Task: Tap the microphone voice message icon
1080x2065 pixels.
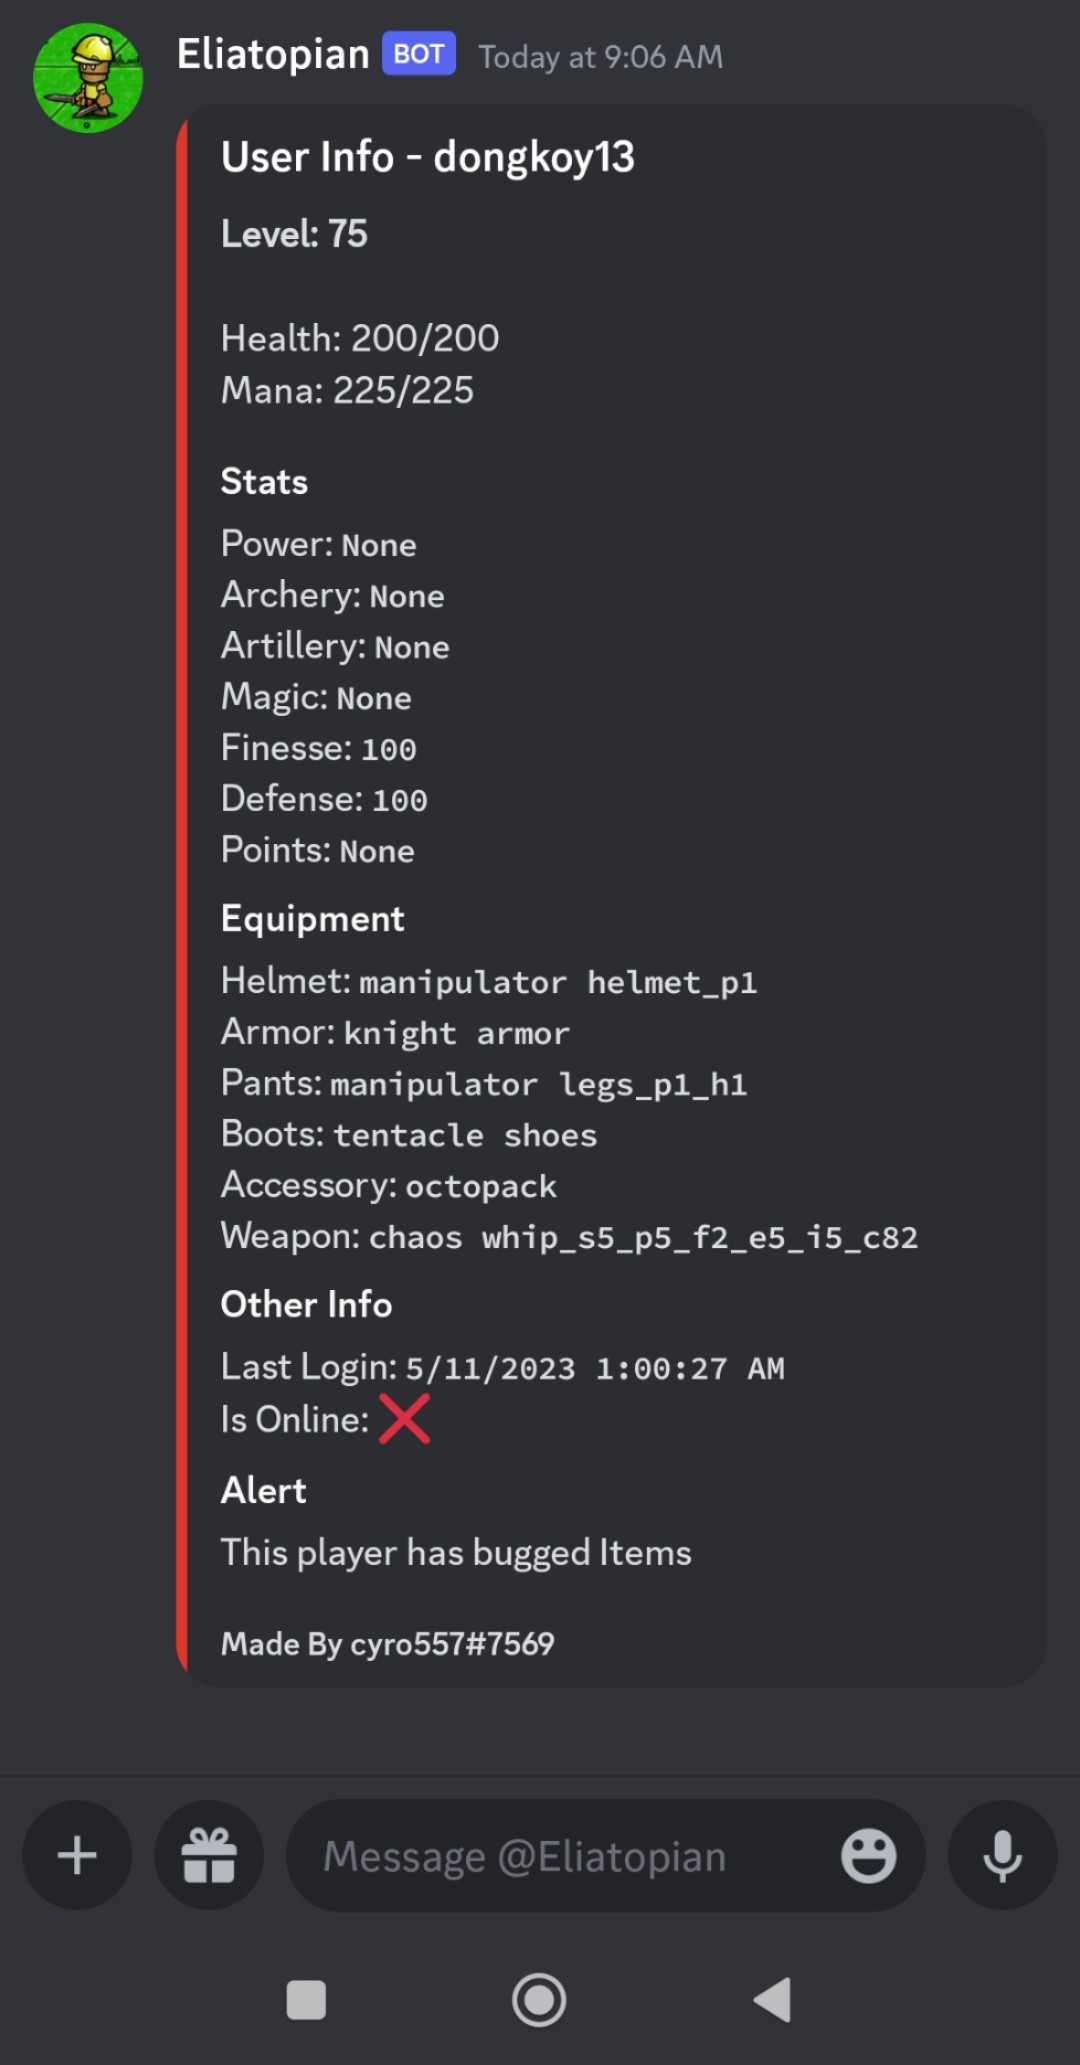Action: 1002,1856
